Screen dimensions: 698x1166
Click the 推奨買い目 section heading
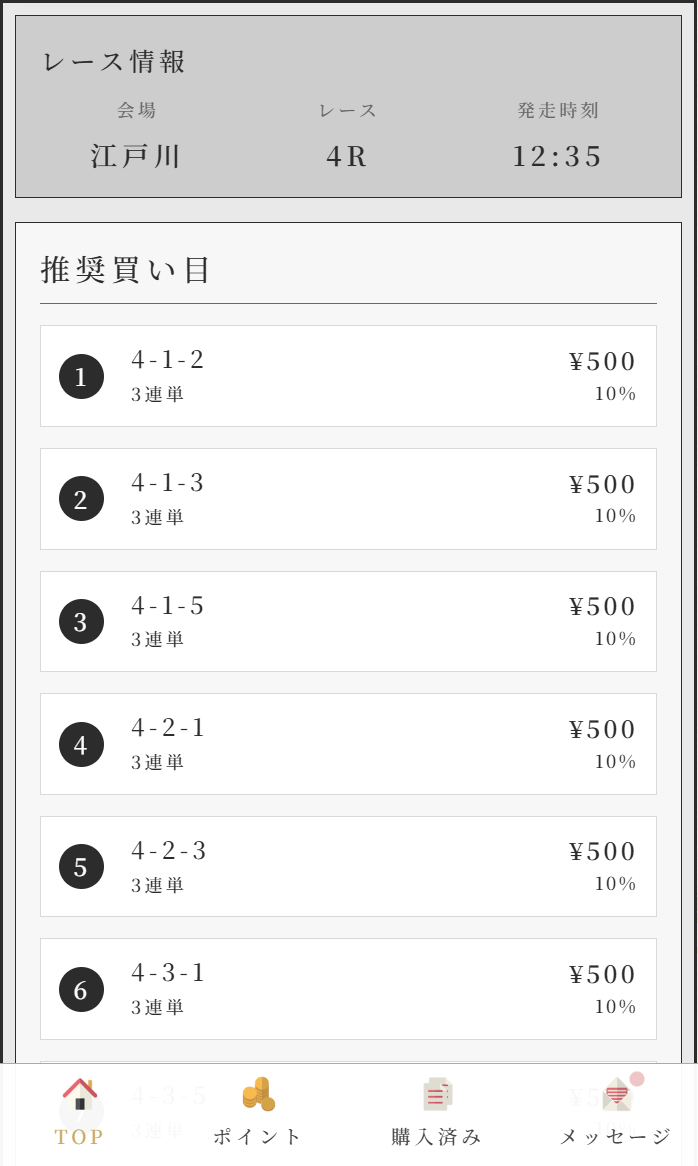pyautogui.click(x=126, y=270)
